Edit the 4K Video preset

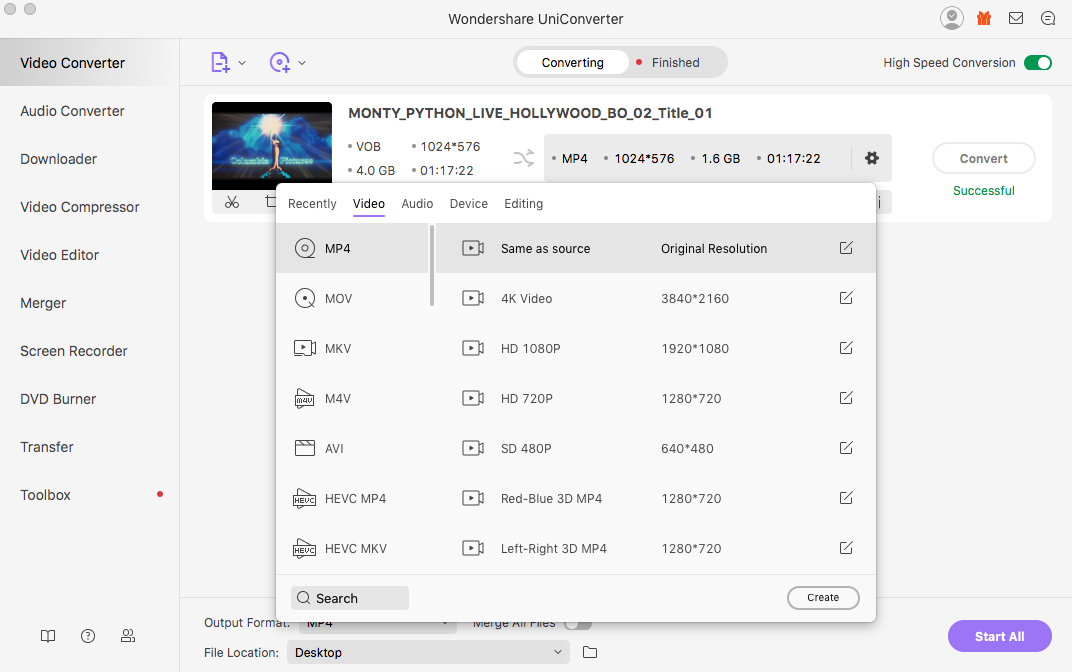pyautogui.click(x=846, y=298)
